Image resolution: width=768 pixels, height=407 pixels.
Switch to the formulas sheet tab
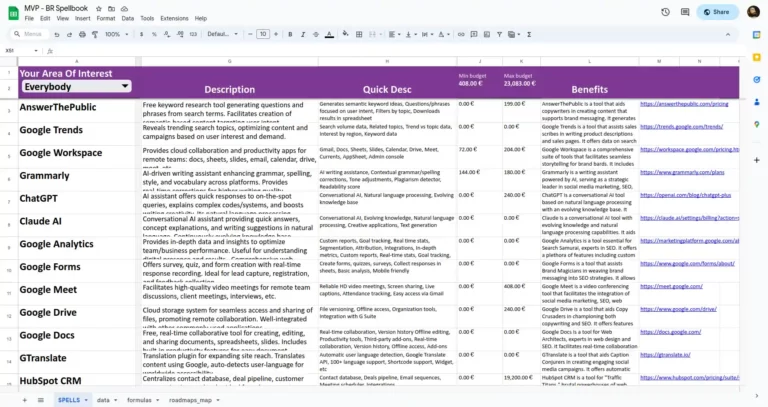click(143, 400)
